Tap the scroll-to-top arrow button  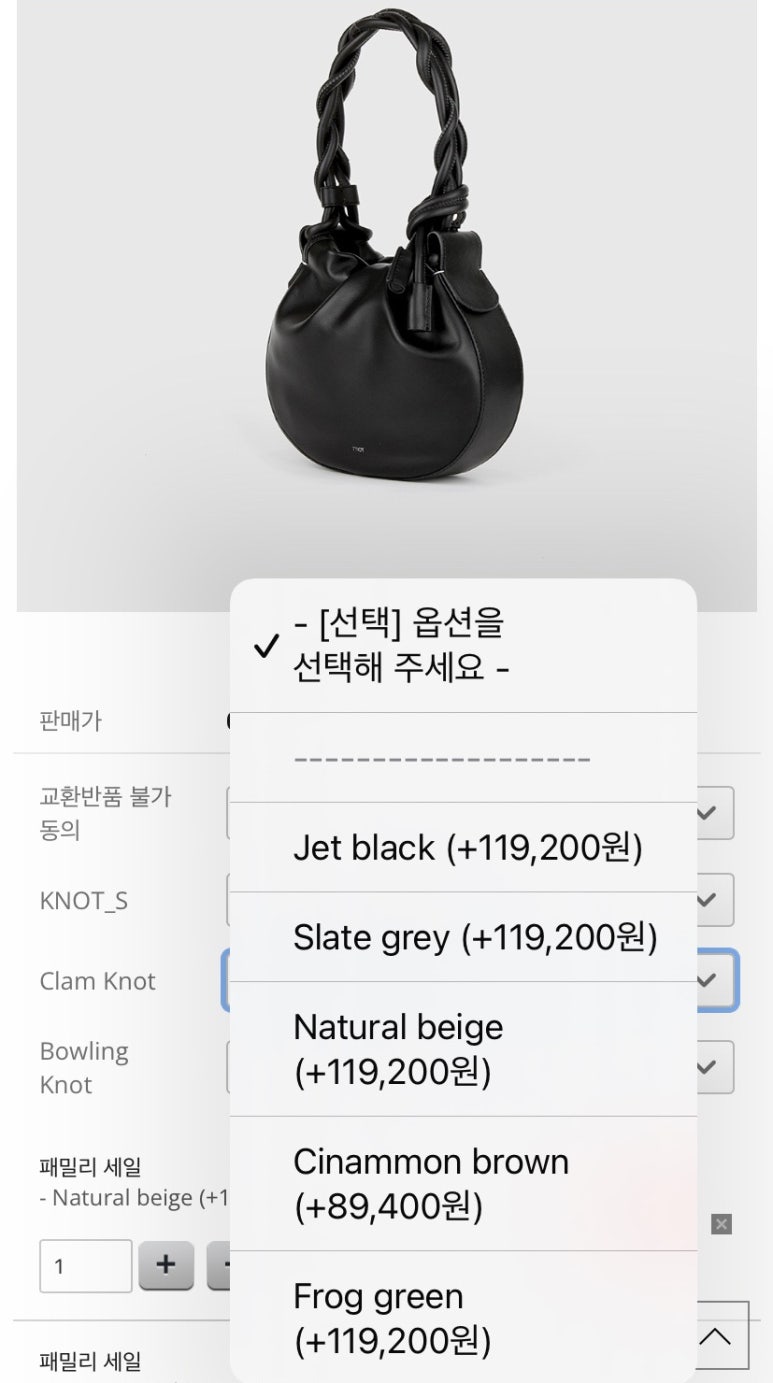(x=715, y=1336)
